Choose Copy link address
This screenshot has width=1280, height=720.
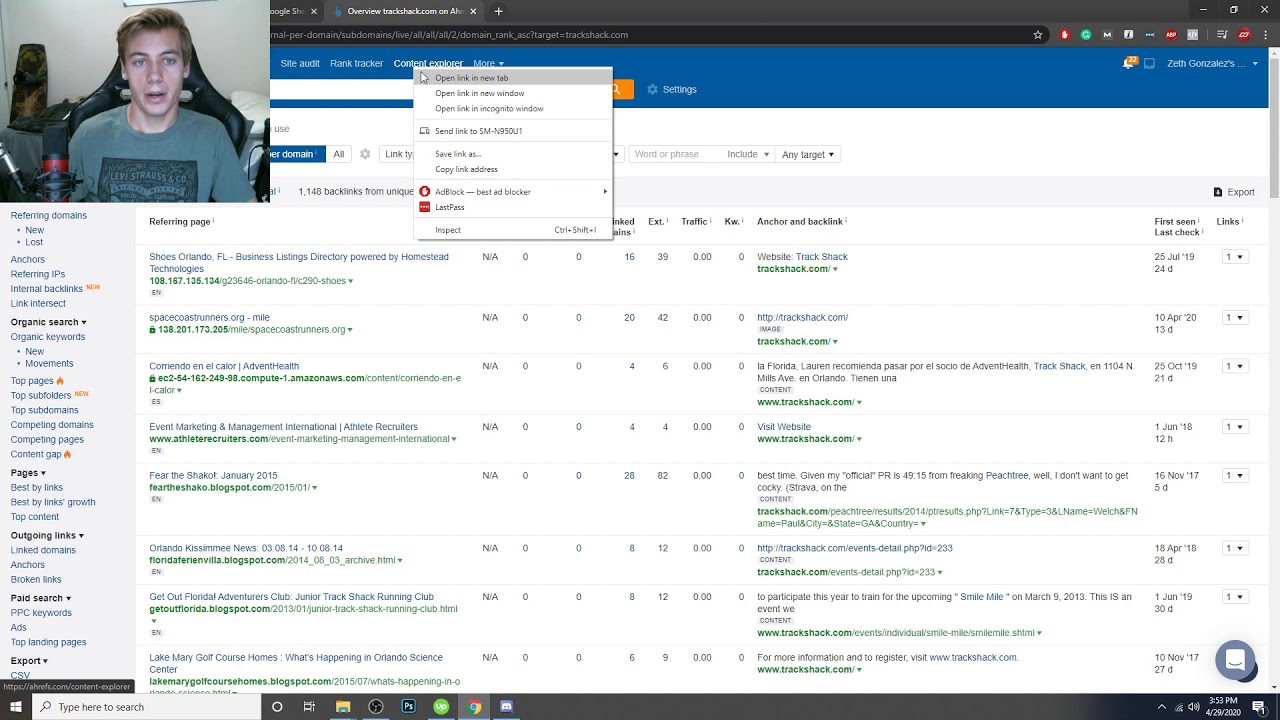(x=513, y=169)
